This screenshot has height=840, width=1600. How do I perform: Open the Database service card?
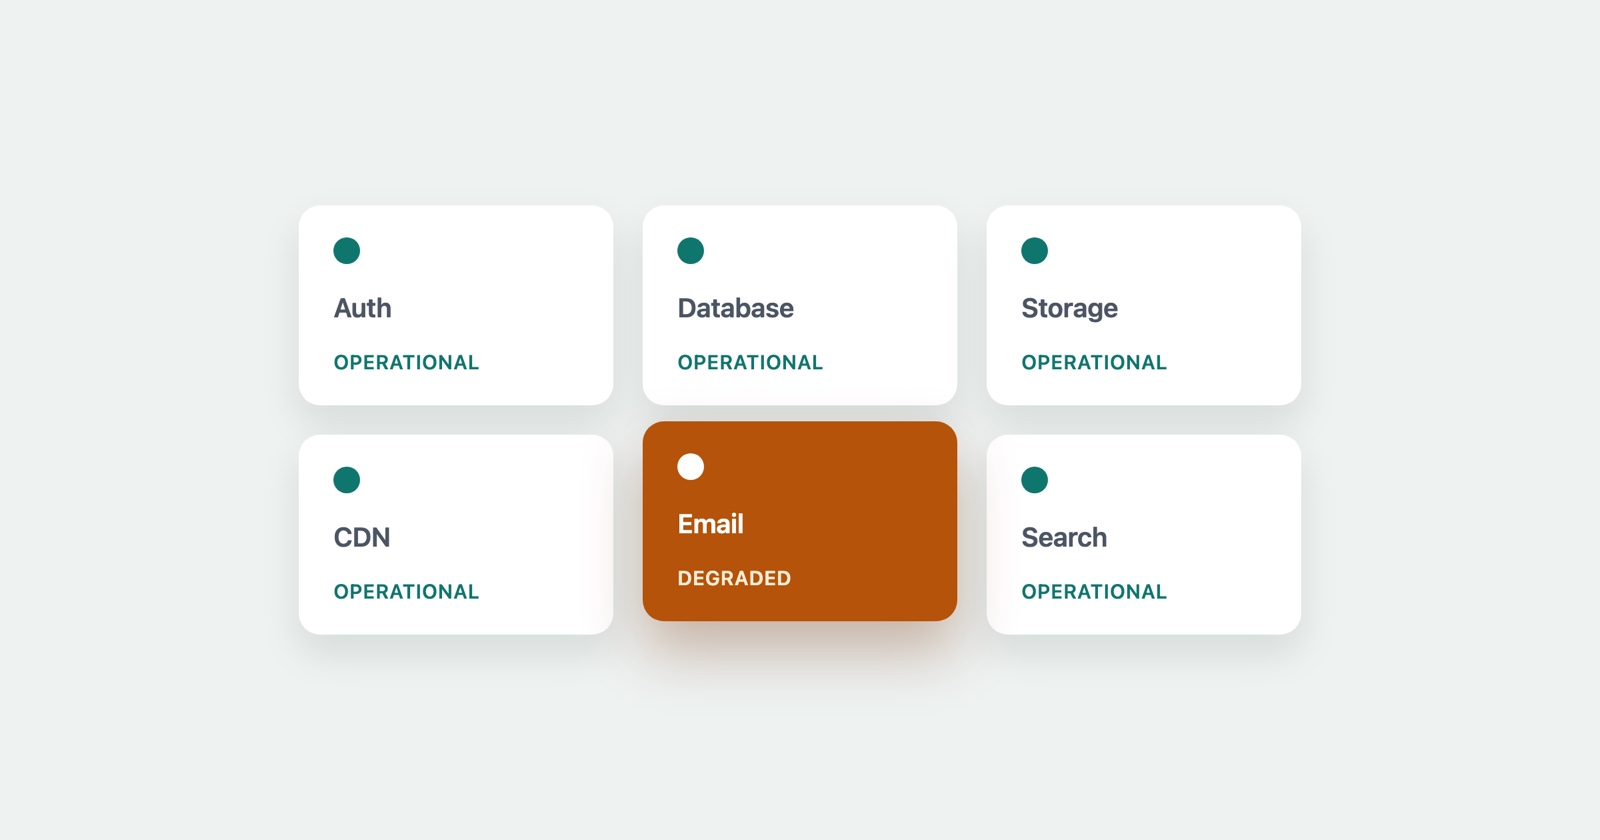coord(800,305)
